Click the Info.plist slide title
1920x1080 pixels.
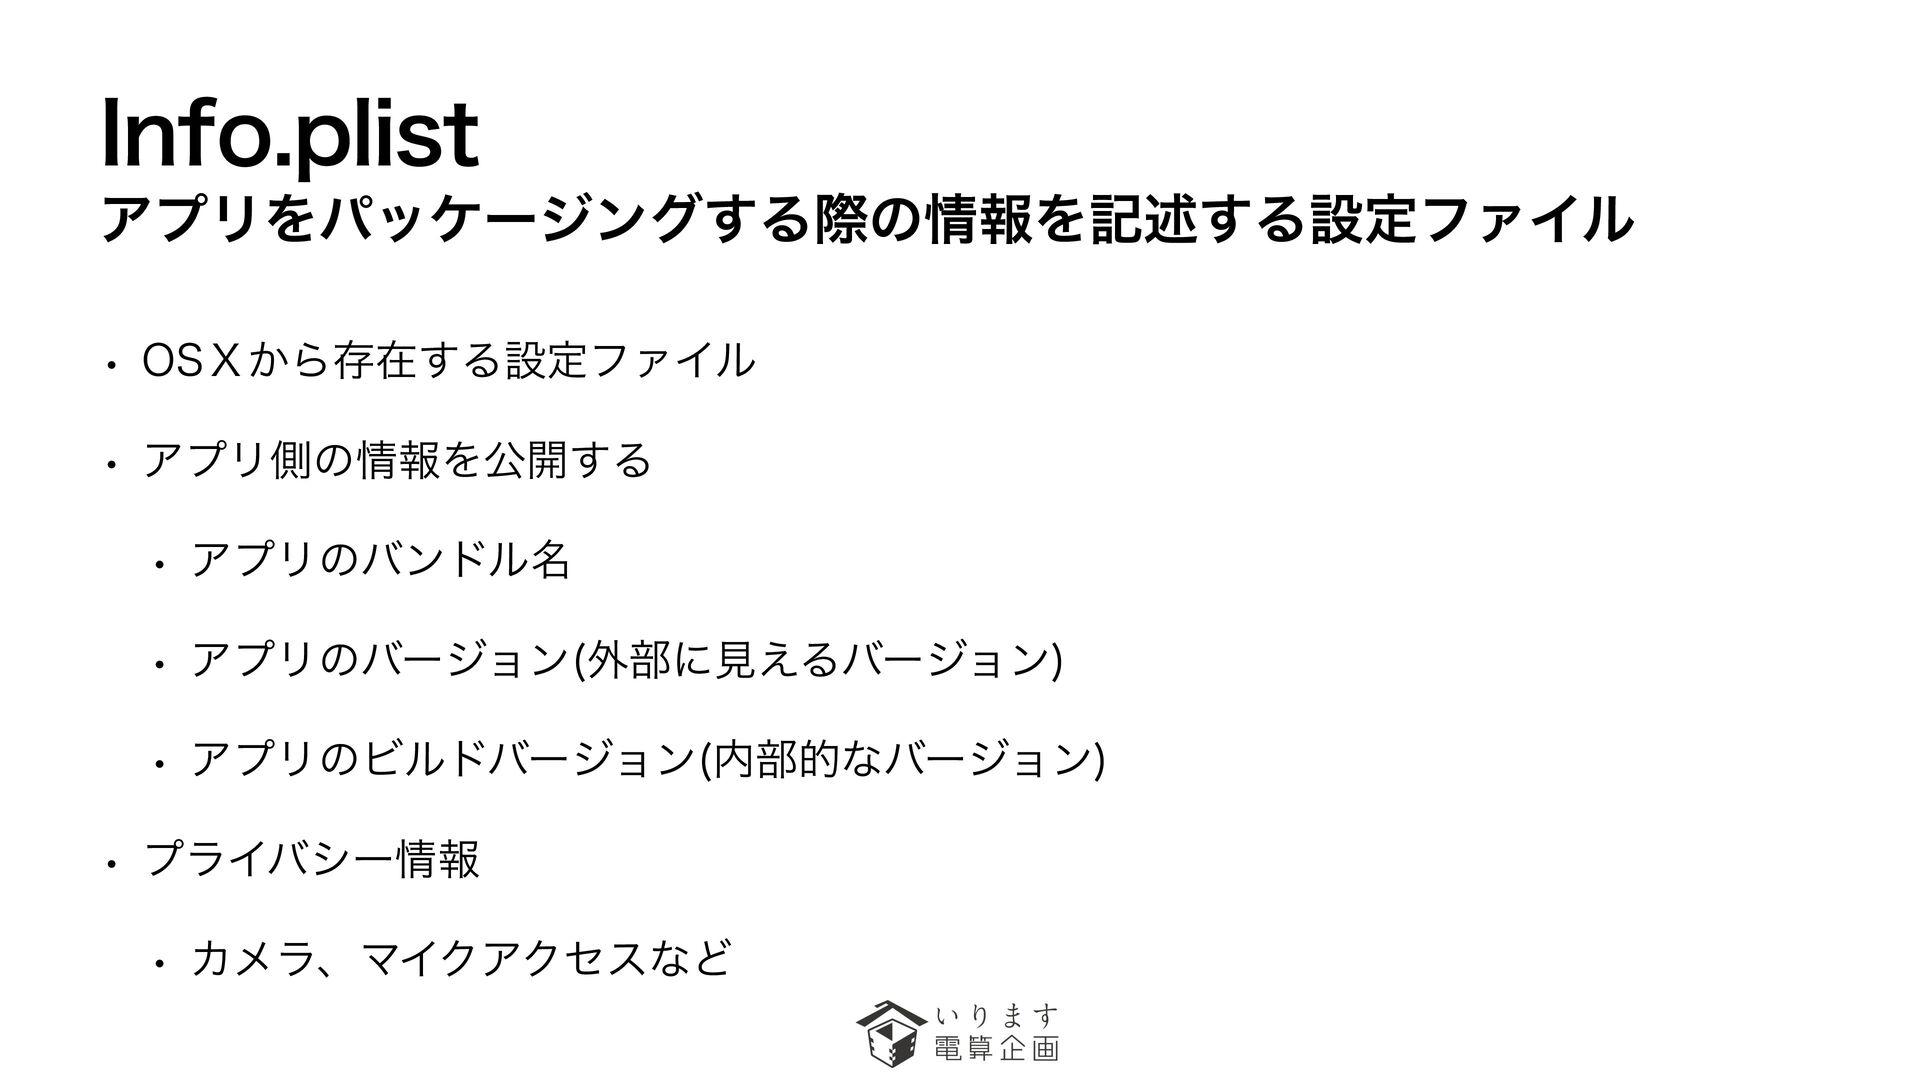(291, 135)
